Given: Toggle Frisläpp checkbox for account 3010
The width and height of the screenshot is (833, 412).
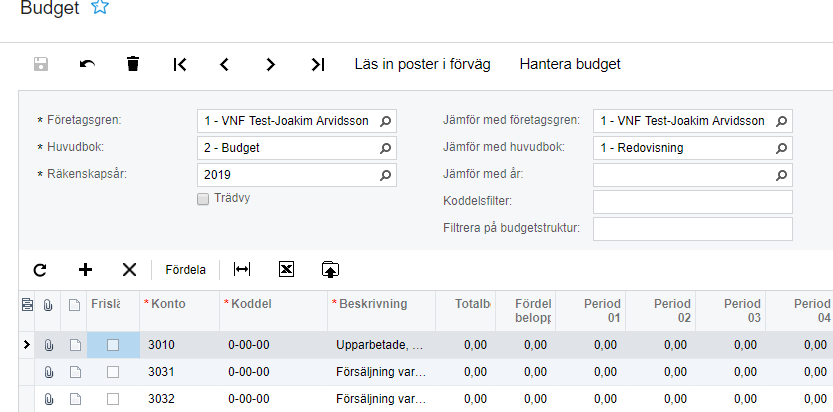Looking at the screenshot, I should point(113,345).
